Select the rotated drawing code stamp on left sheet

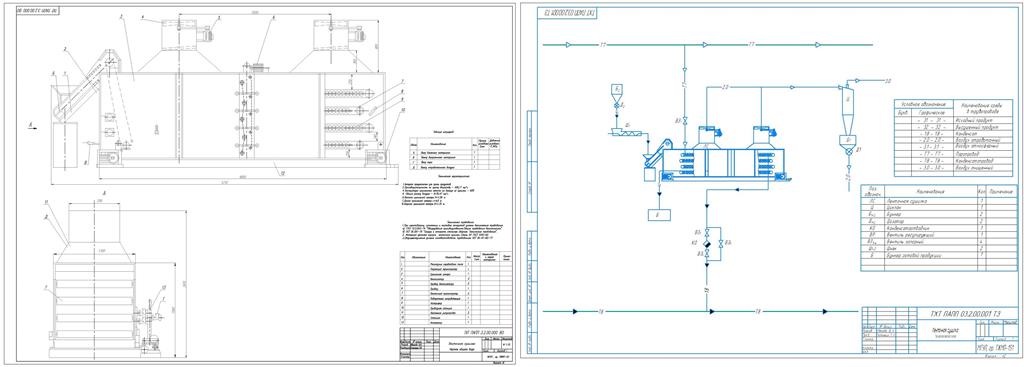coord(38,11)
